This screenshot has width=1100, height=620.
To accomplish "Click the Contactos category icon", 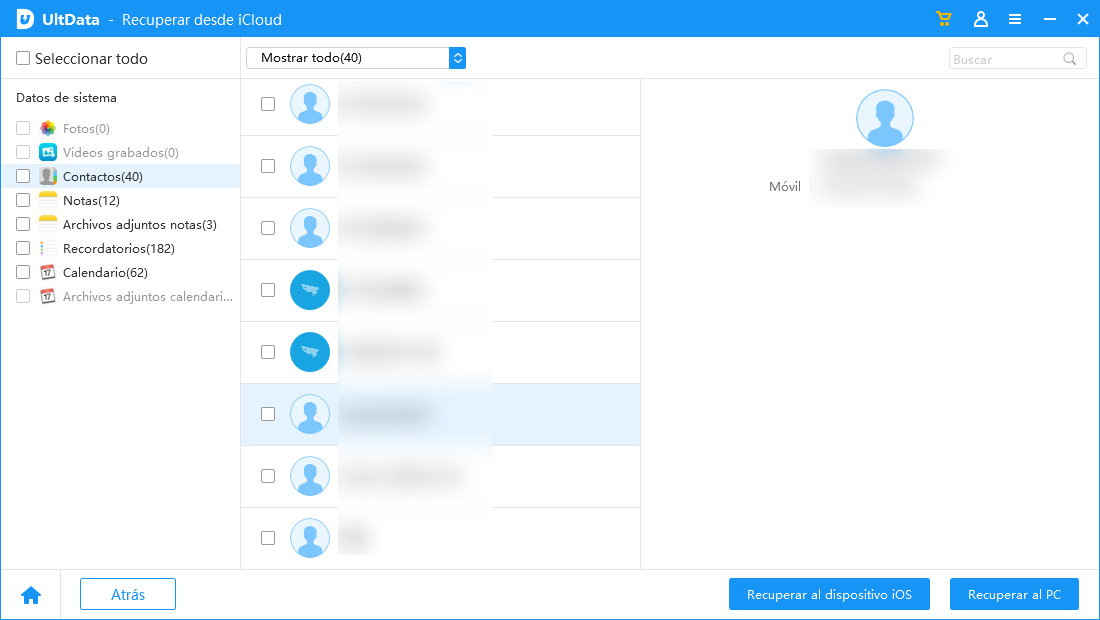I will tap(48, 176).
